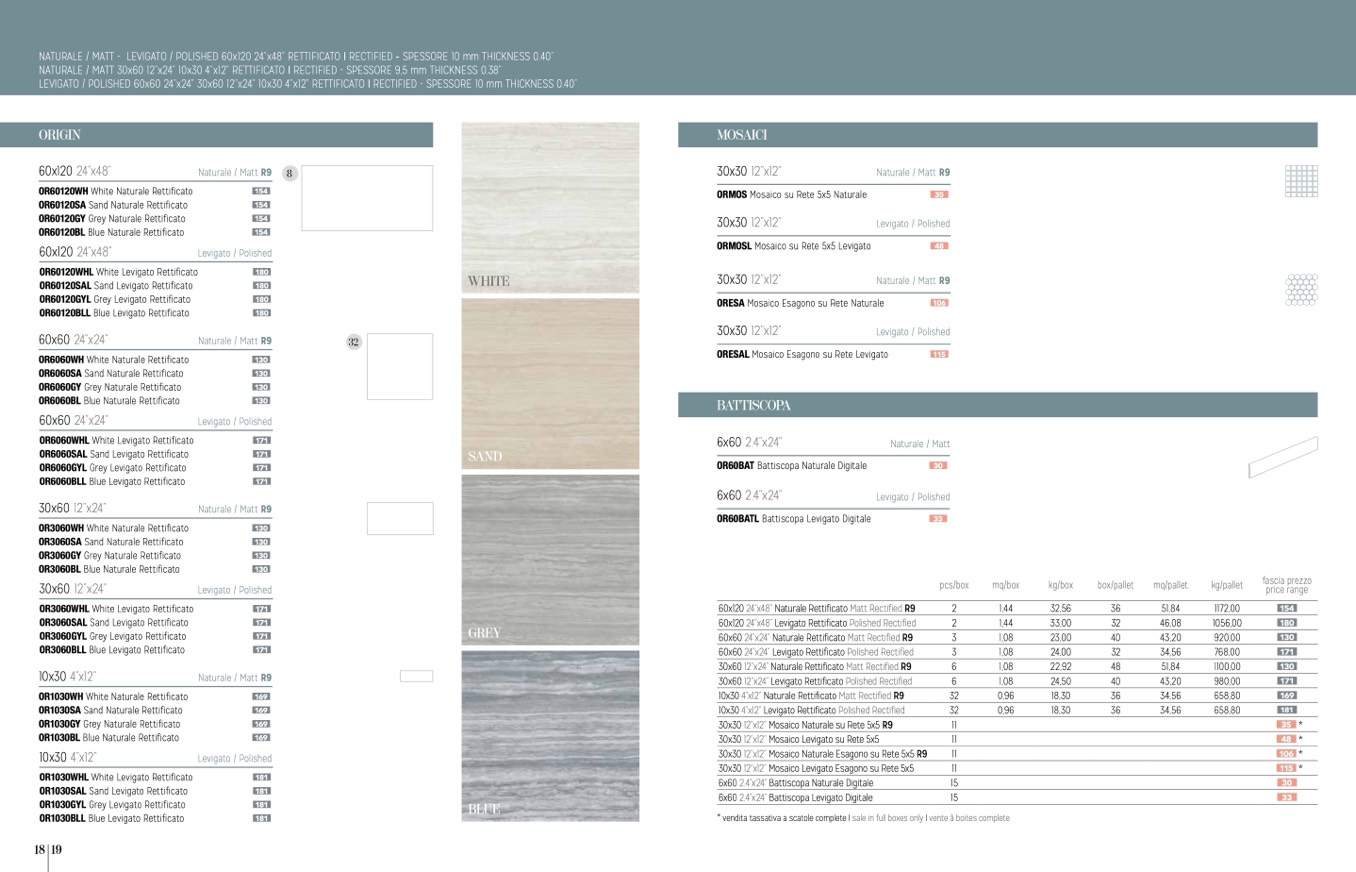Image resolution: width=1356 pixels, height=872 pixels.
Task: Click the small 10x30 tile outline
Action: pyautogui.click(x=416, y=676)
